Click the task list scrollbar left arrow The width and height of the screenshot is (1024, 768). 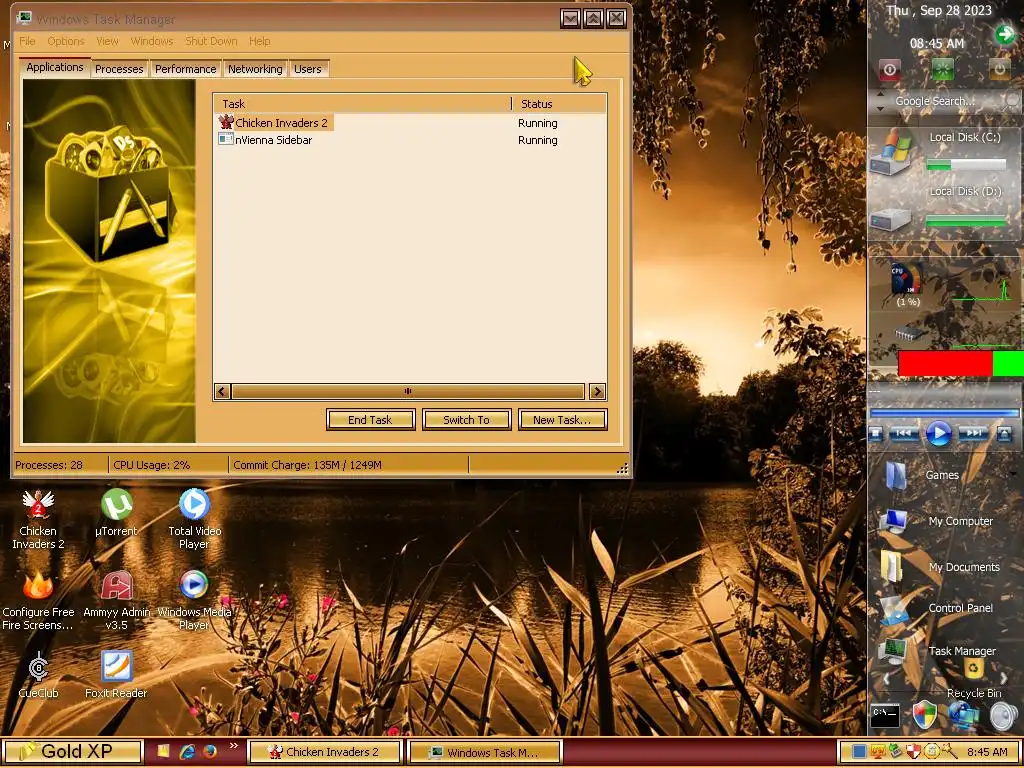(x=222, y=391)
